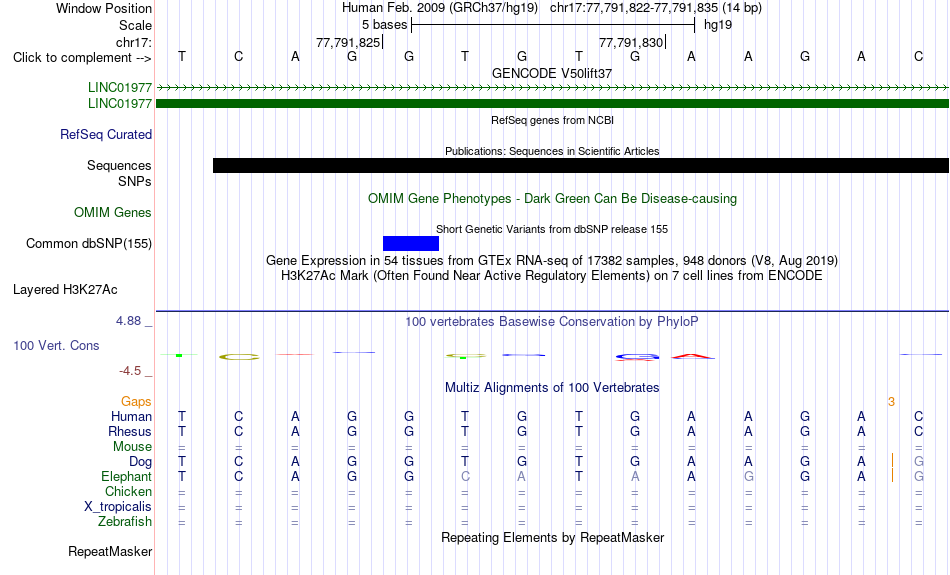Click 'Click to complement -->' to complement bases
This screenshot has width=950, height=575.
(82, 58)
